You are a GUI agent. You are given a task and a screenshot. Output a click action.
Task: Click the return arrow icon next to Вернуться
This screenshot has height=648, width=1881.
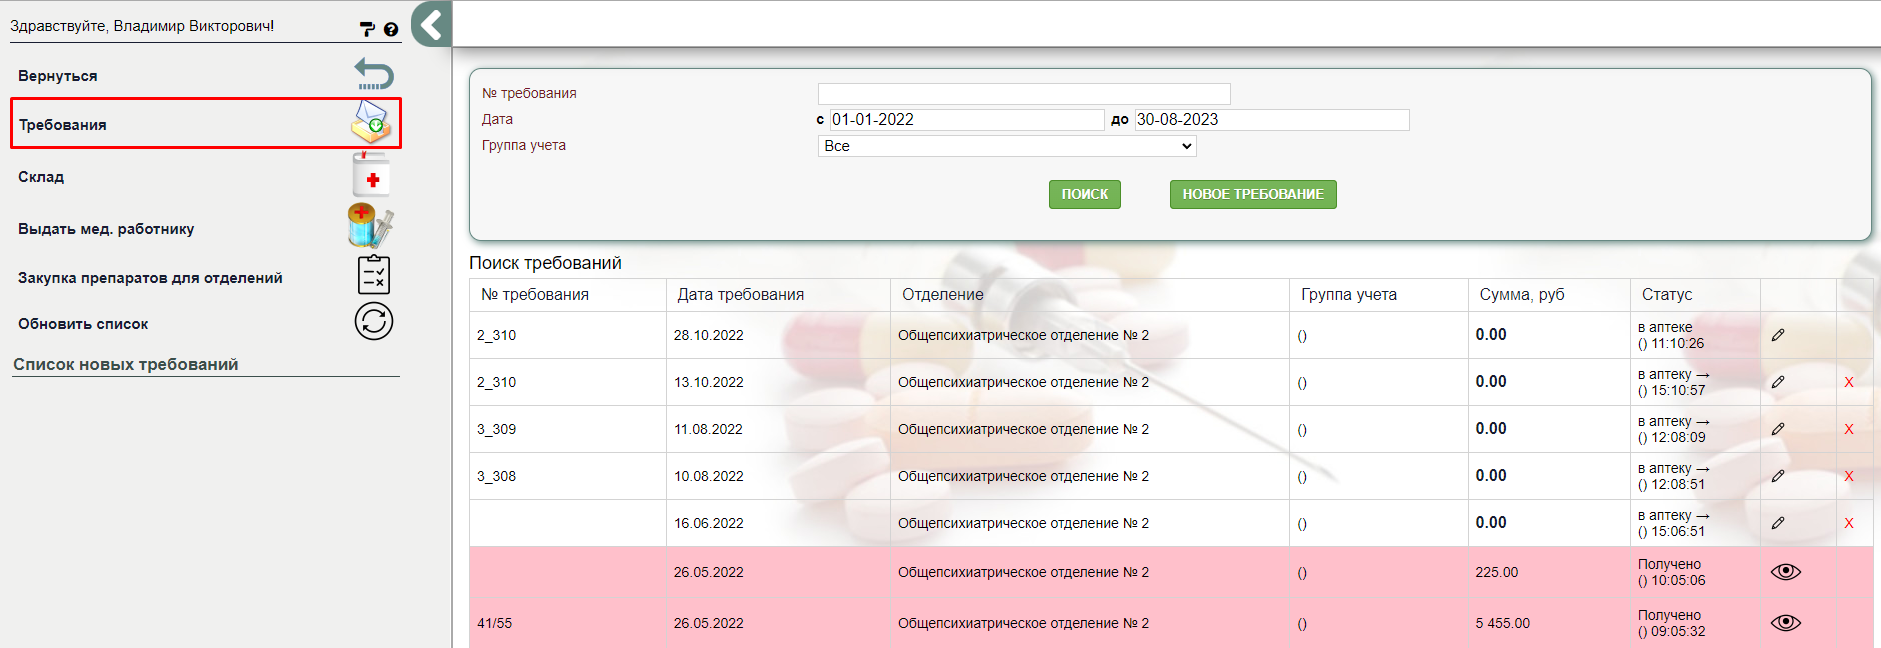click(374, 75)
